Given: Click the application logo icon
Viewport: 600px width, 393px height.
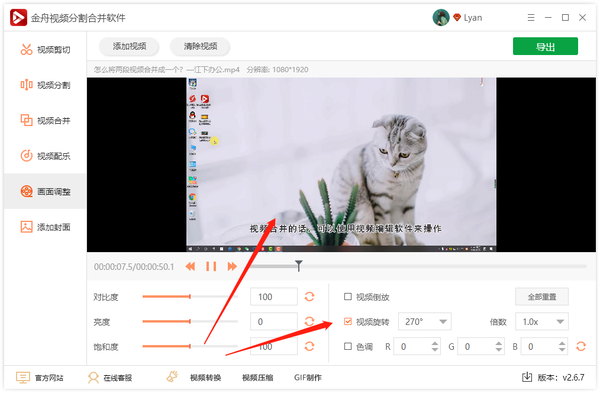Looking at the screenshot, I should pyautogui.click(x=18, y=18).
